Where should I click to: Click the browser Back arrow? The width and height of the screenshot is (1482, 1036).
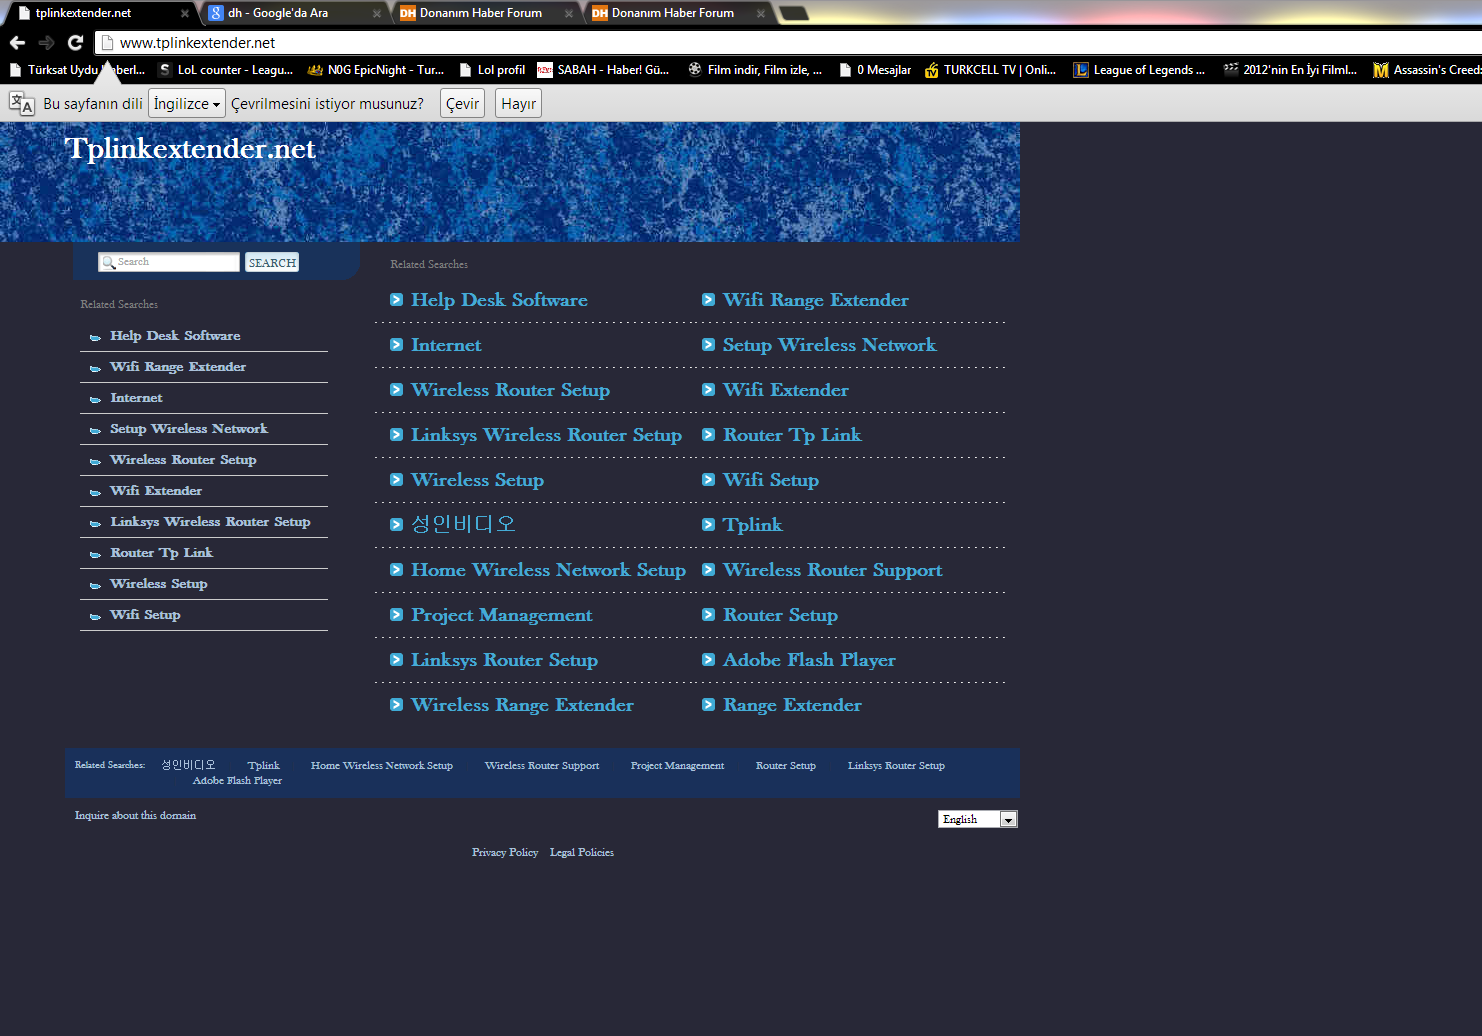tap(17, 43)
